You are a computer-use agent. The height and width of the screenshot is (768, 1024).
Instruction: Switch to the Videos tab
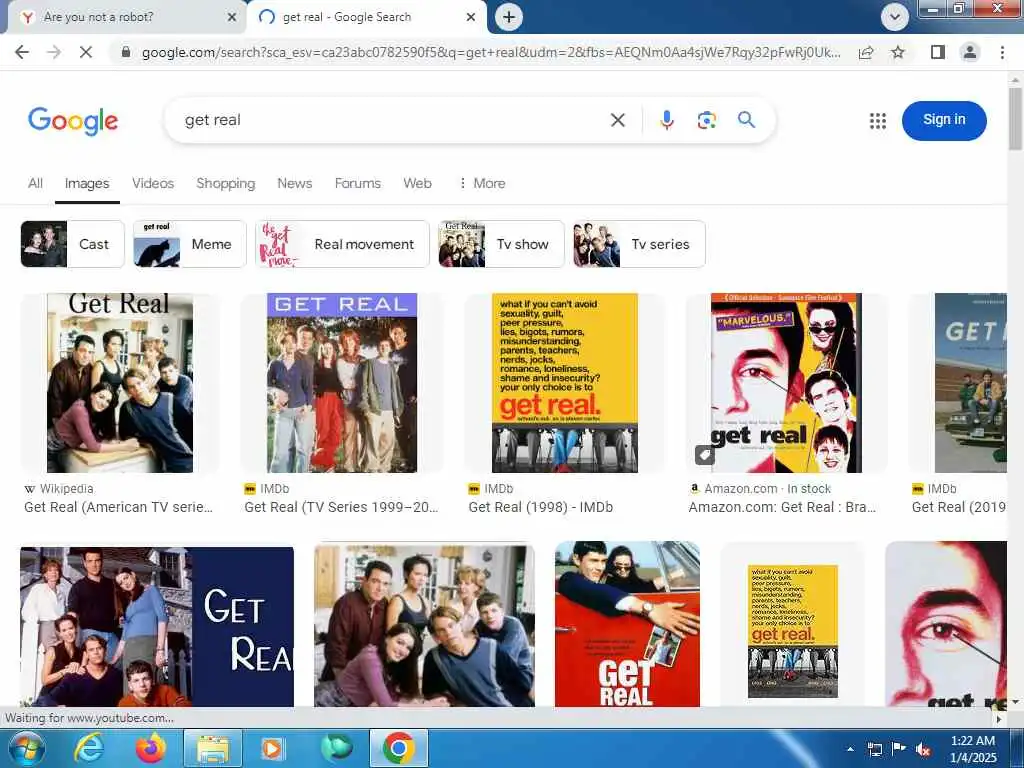[153, 184]
